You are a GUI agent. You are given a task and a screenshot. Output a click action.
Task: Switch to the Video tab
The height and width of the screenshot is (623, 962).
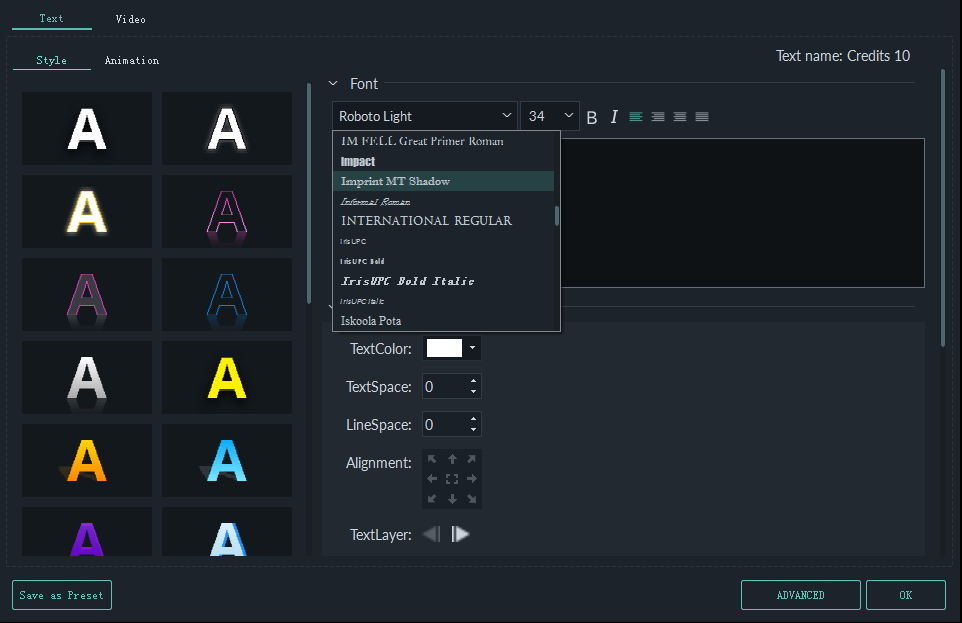[130, 18]
